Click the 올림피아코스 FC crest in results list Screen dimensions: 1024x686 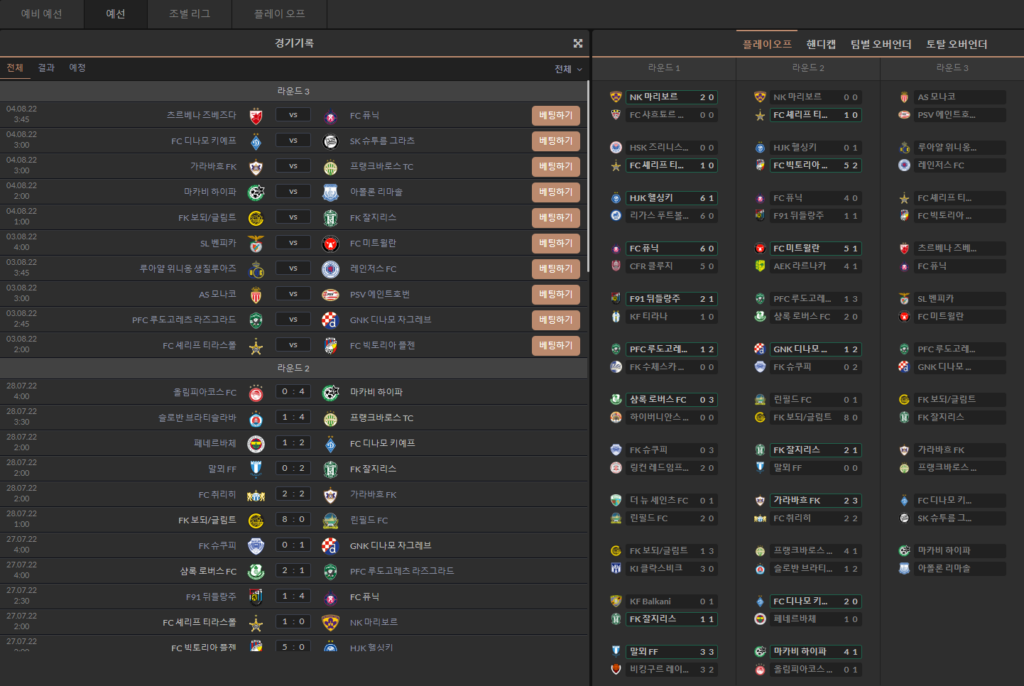256,392
